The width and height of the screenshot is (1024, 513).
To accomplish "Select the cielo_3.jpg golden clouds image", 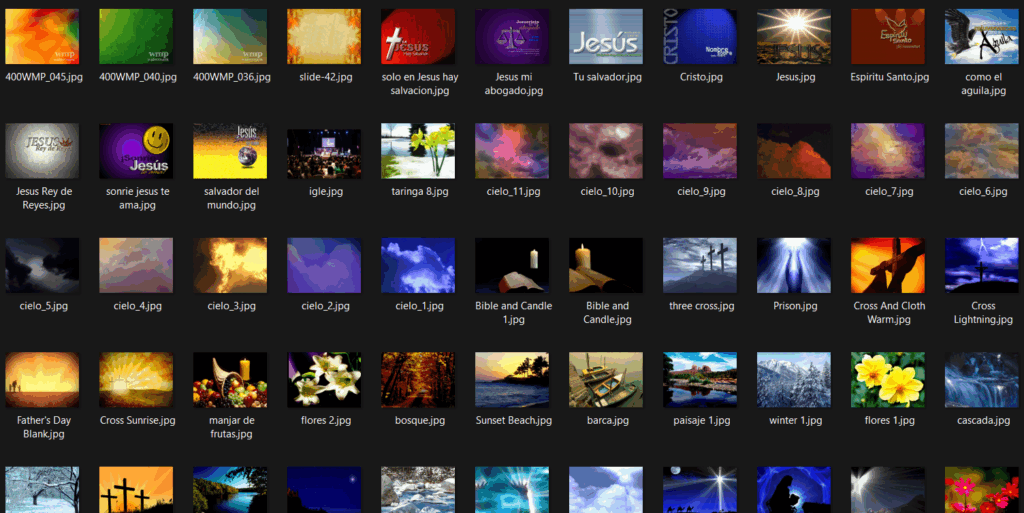I will (230, 265).
